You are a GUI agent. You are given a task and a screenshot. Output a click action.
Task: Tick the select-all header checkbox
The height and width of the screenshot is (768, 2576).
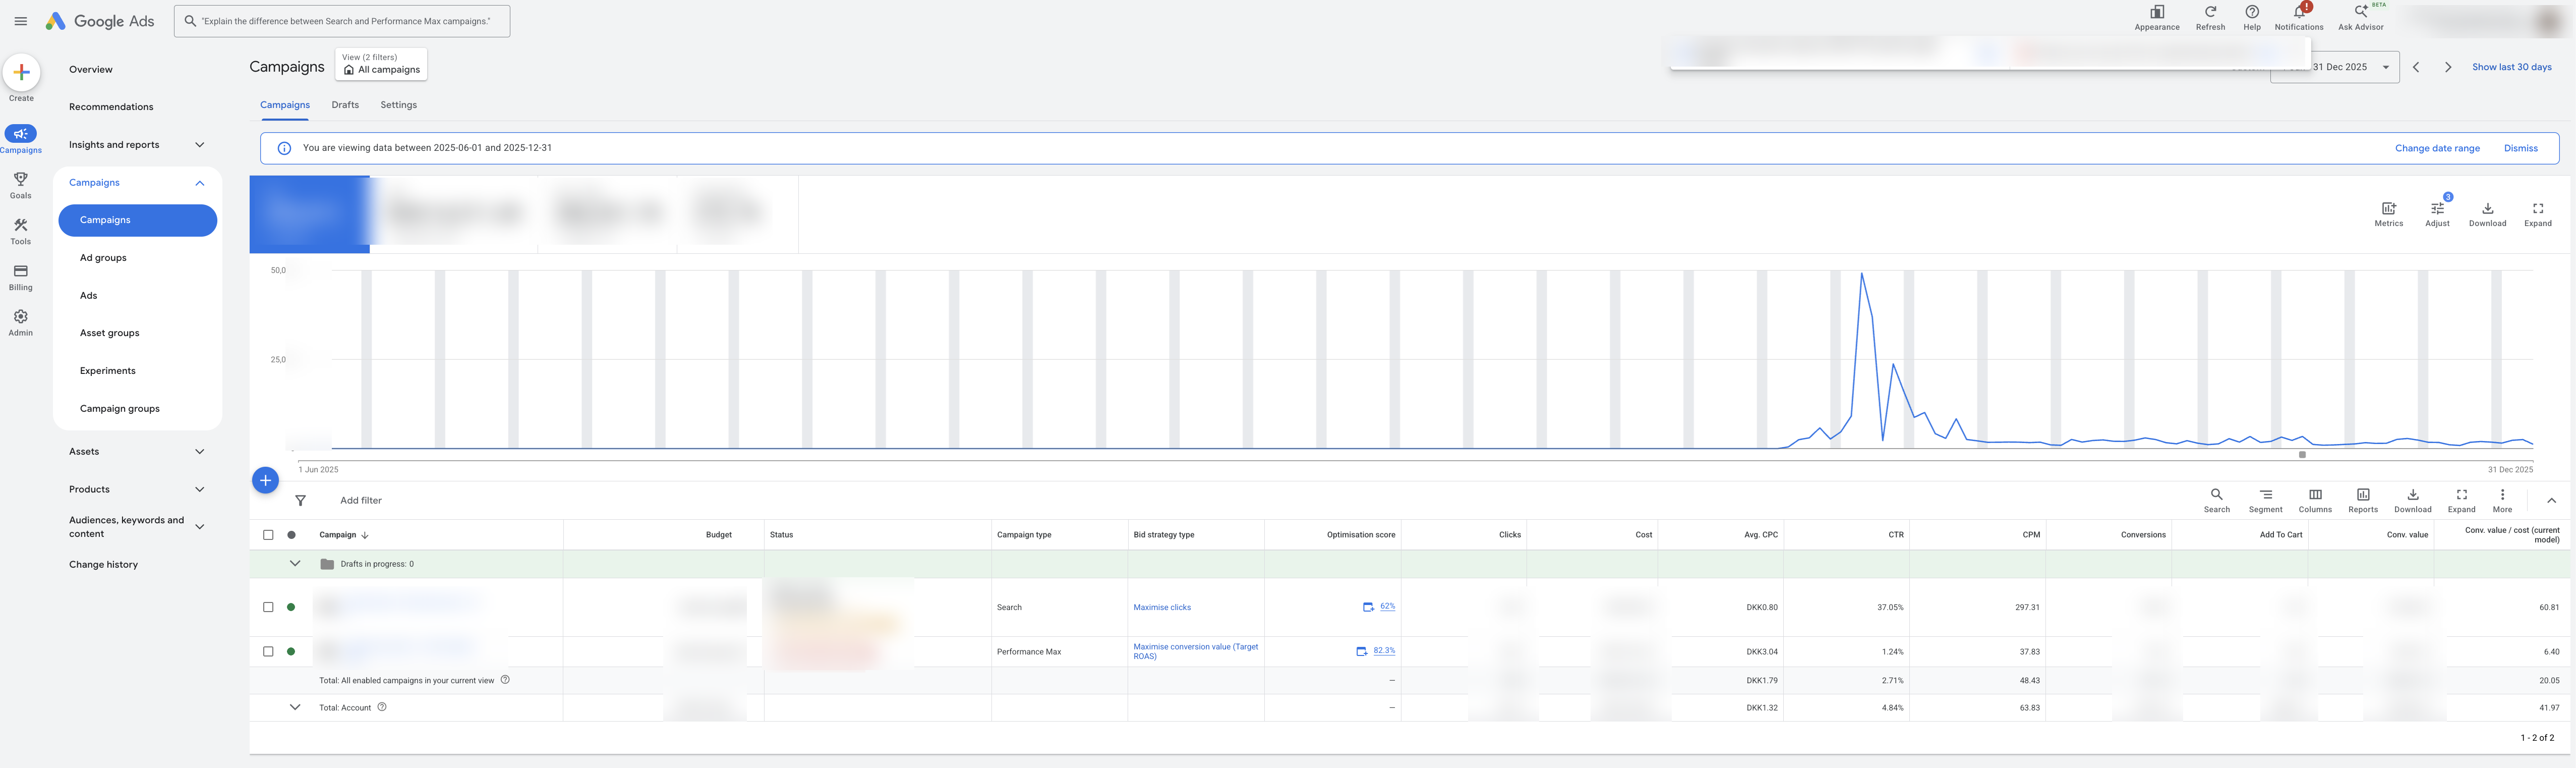(x=268, y=535)
